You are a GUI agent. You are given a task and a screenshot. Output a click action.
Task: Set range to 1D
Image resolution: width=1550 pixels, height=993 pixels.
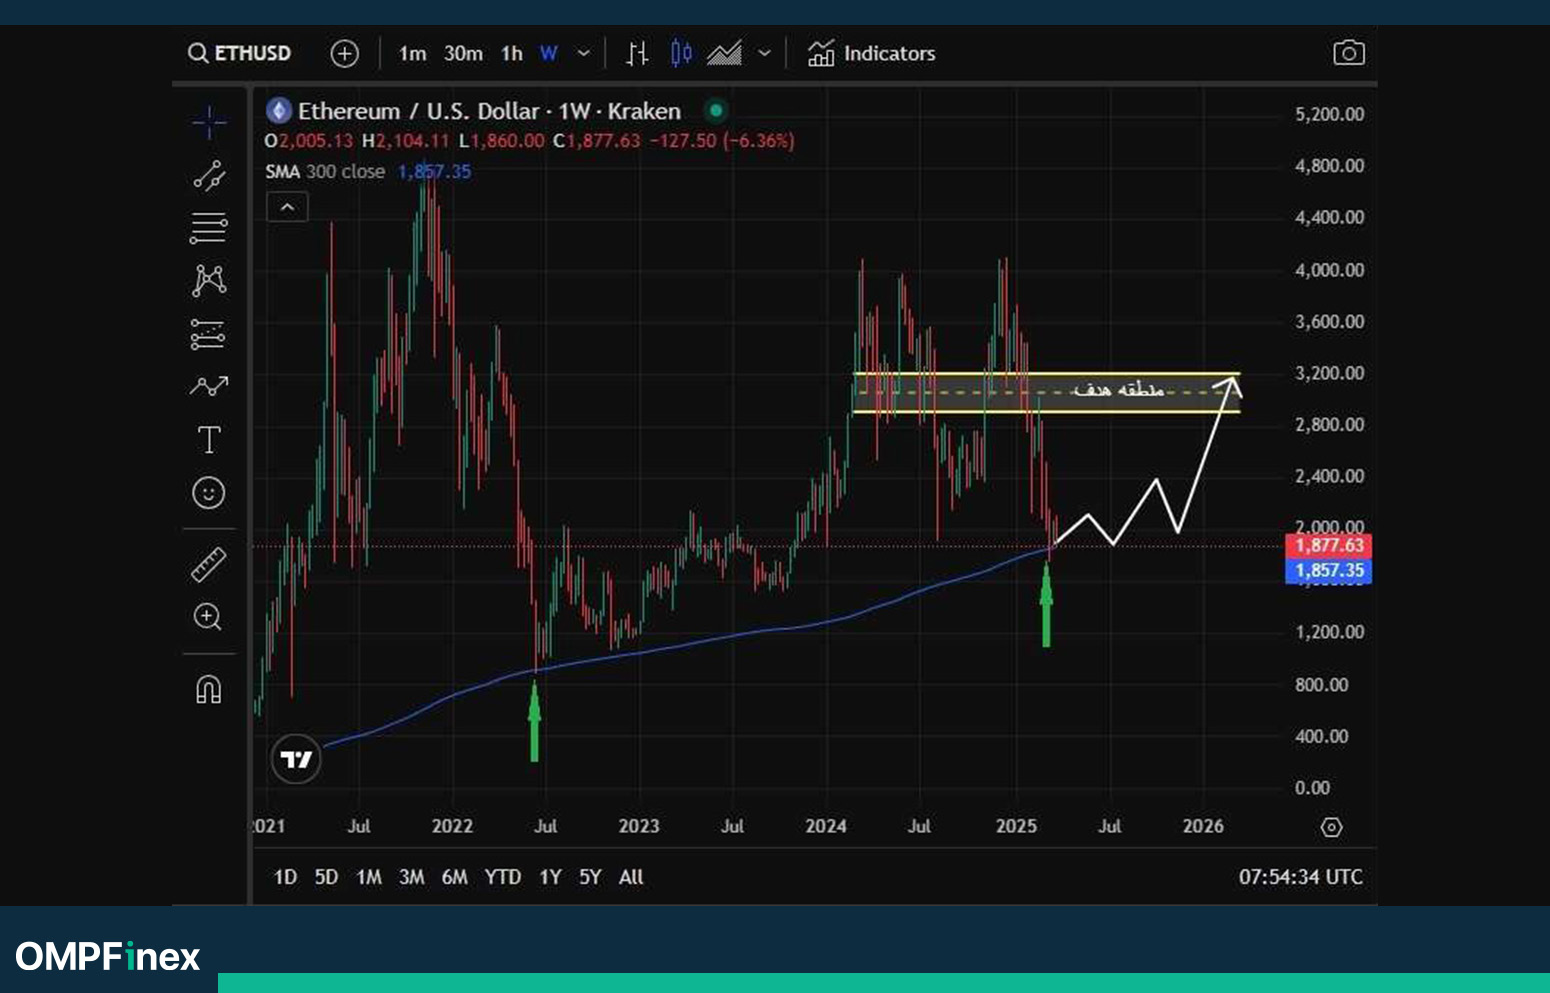click(x=286, y=877)
